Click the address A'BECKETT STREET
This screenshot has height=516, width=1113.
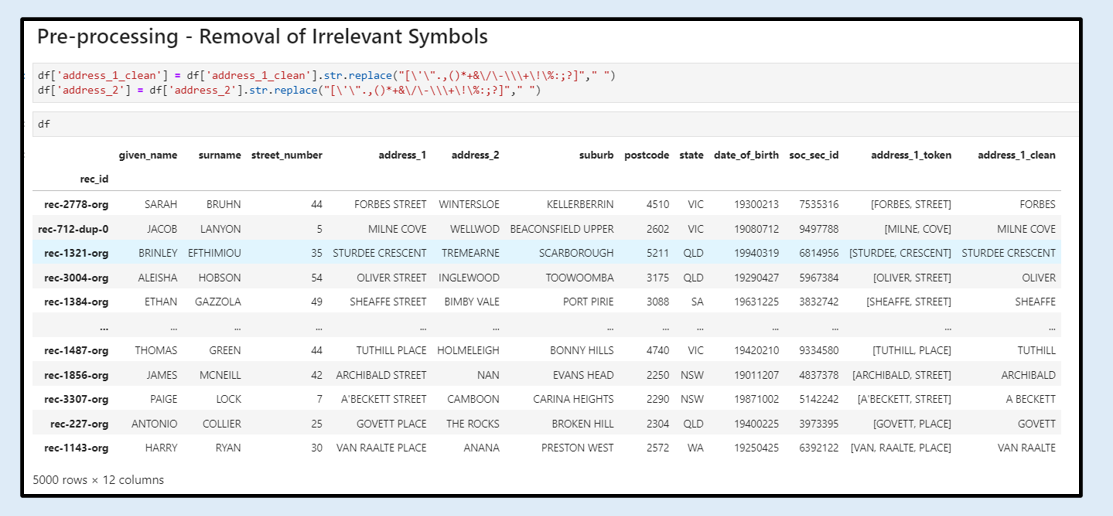[x=385, y=399]
